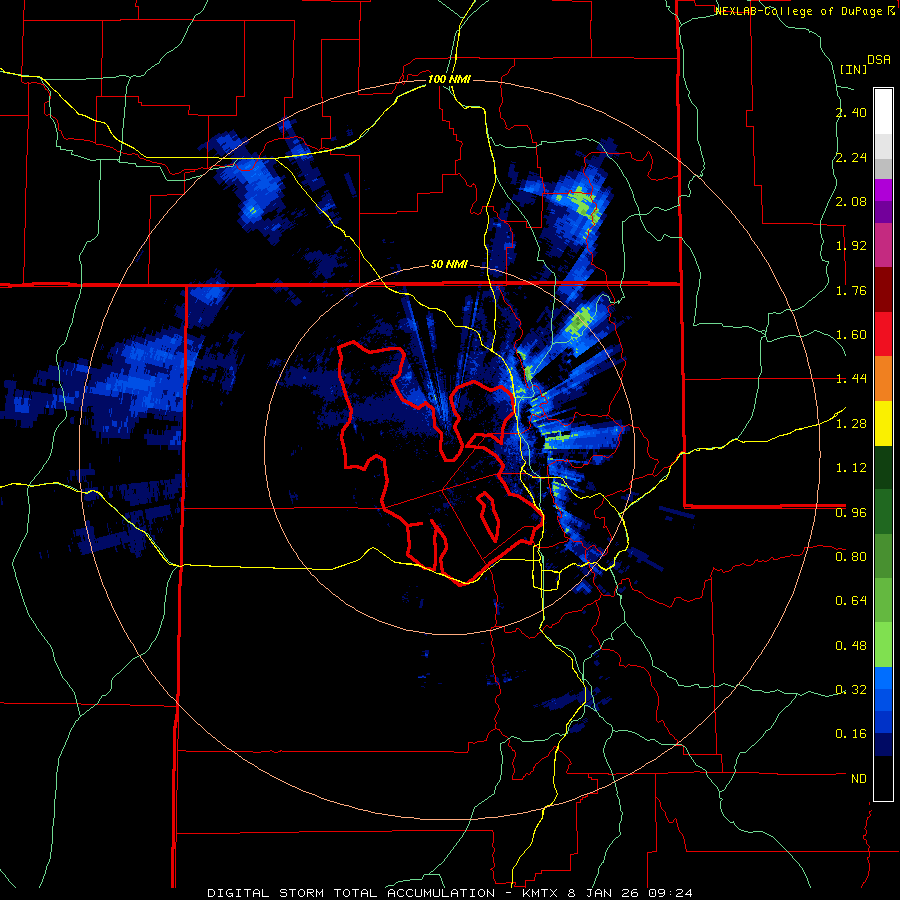Click the orange 1.44 legend color swatch

883,379
